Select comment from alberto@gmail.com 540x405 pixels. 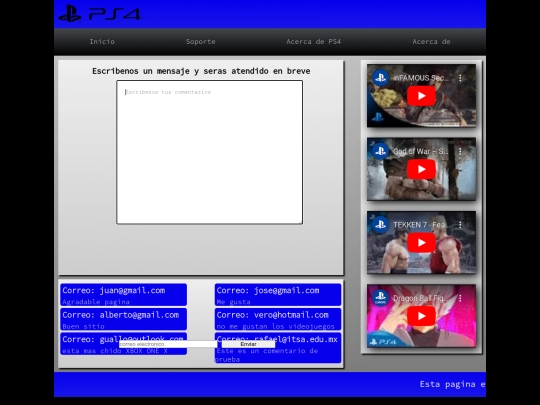[124, 319]
